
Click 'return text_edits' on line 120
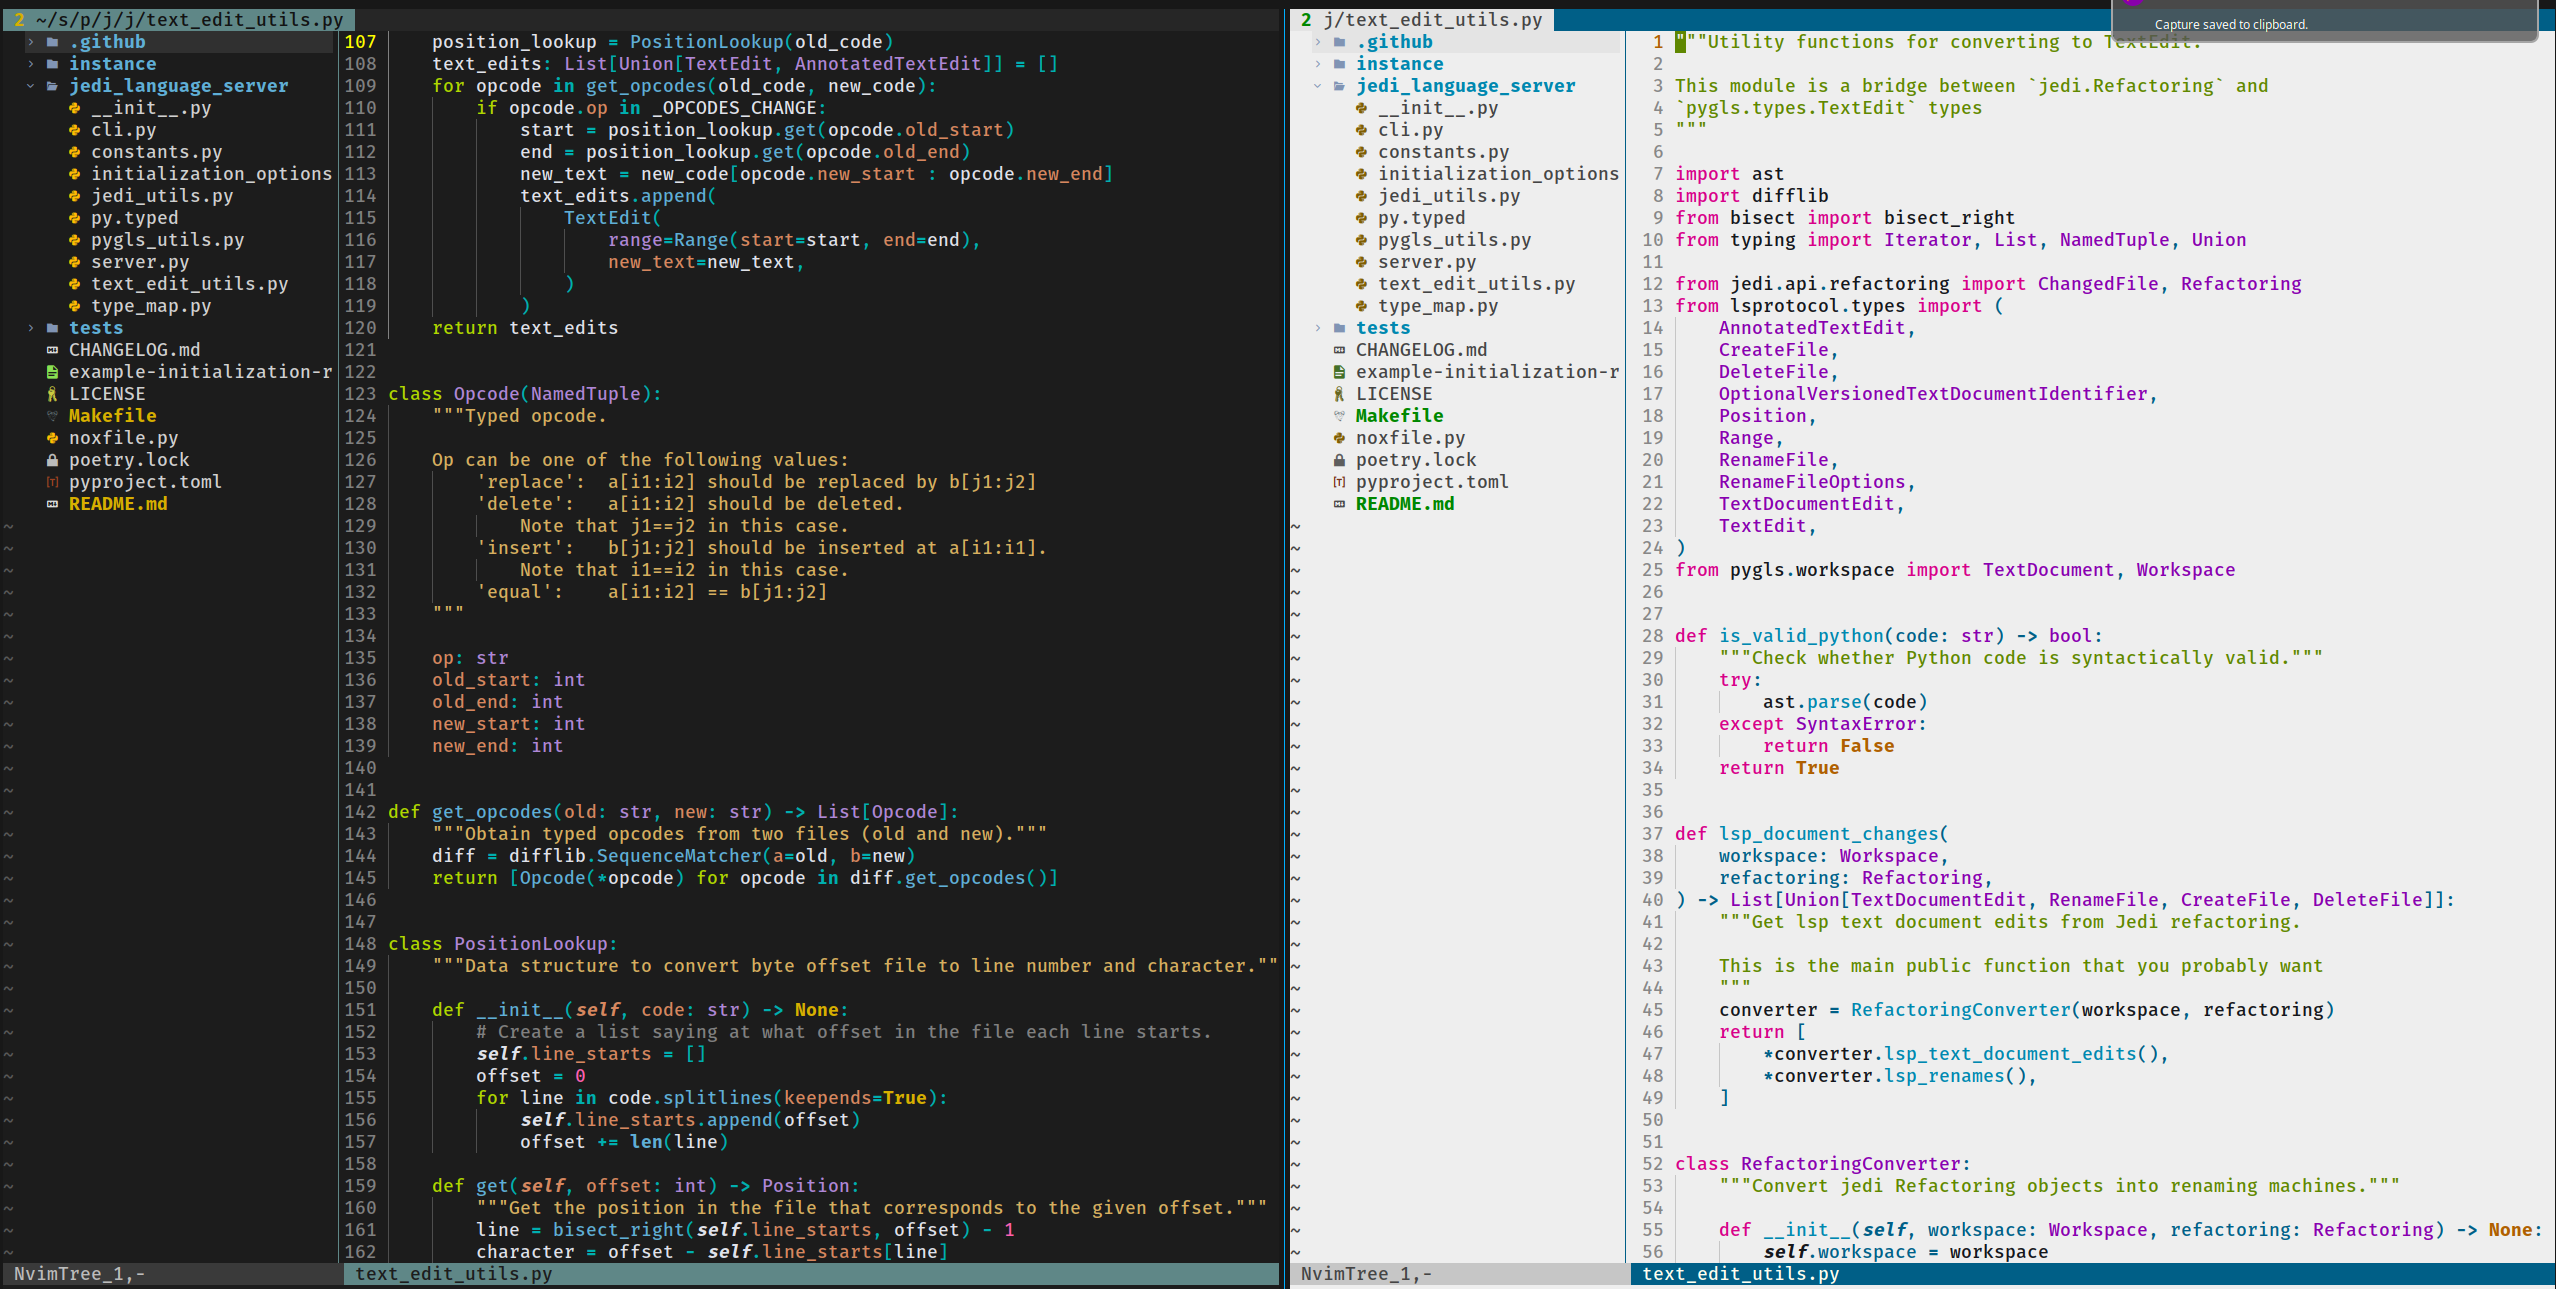525,328
